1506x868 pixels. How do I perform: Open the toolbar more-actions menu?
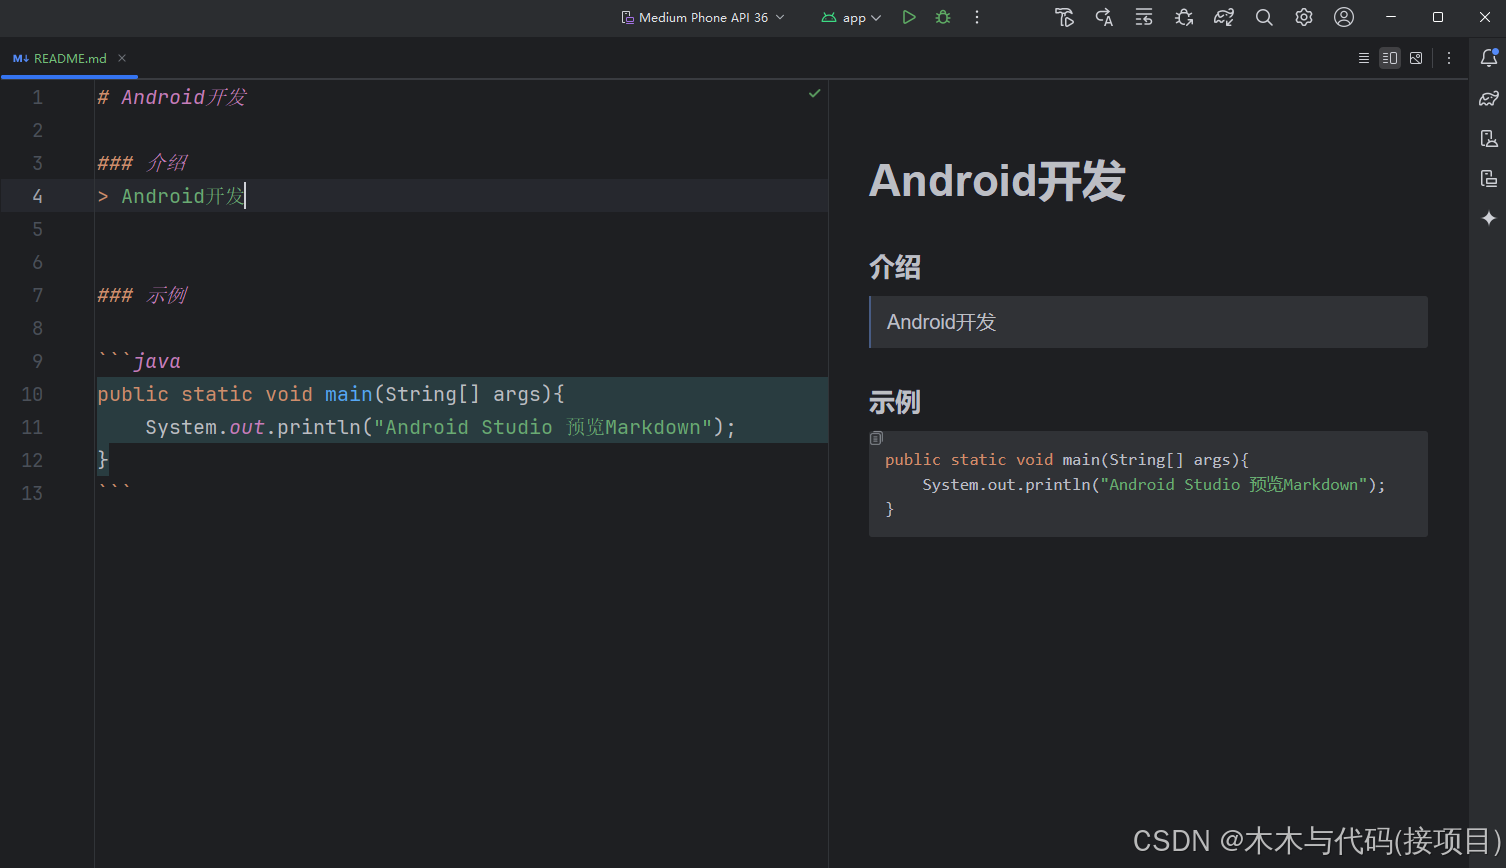click(976, 17)
